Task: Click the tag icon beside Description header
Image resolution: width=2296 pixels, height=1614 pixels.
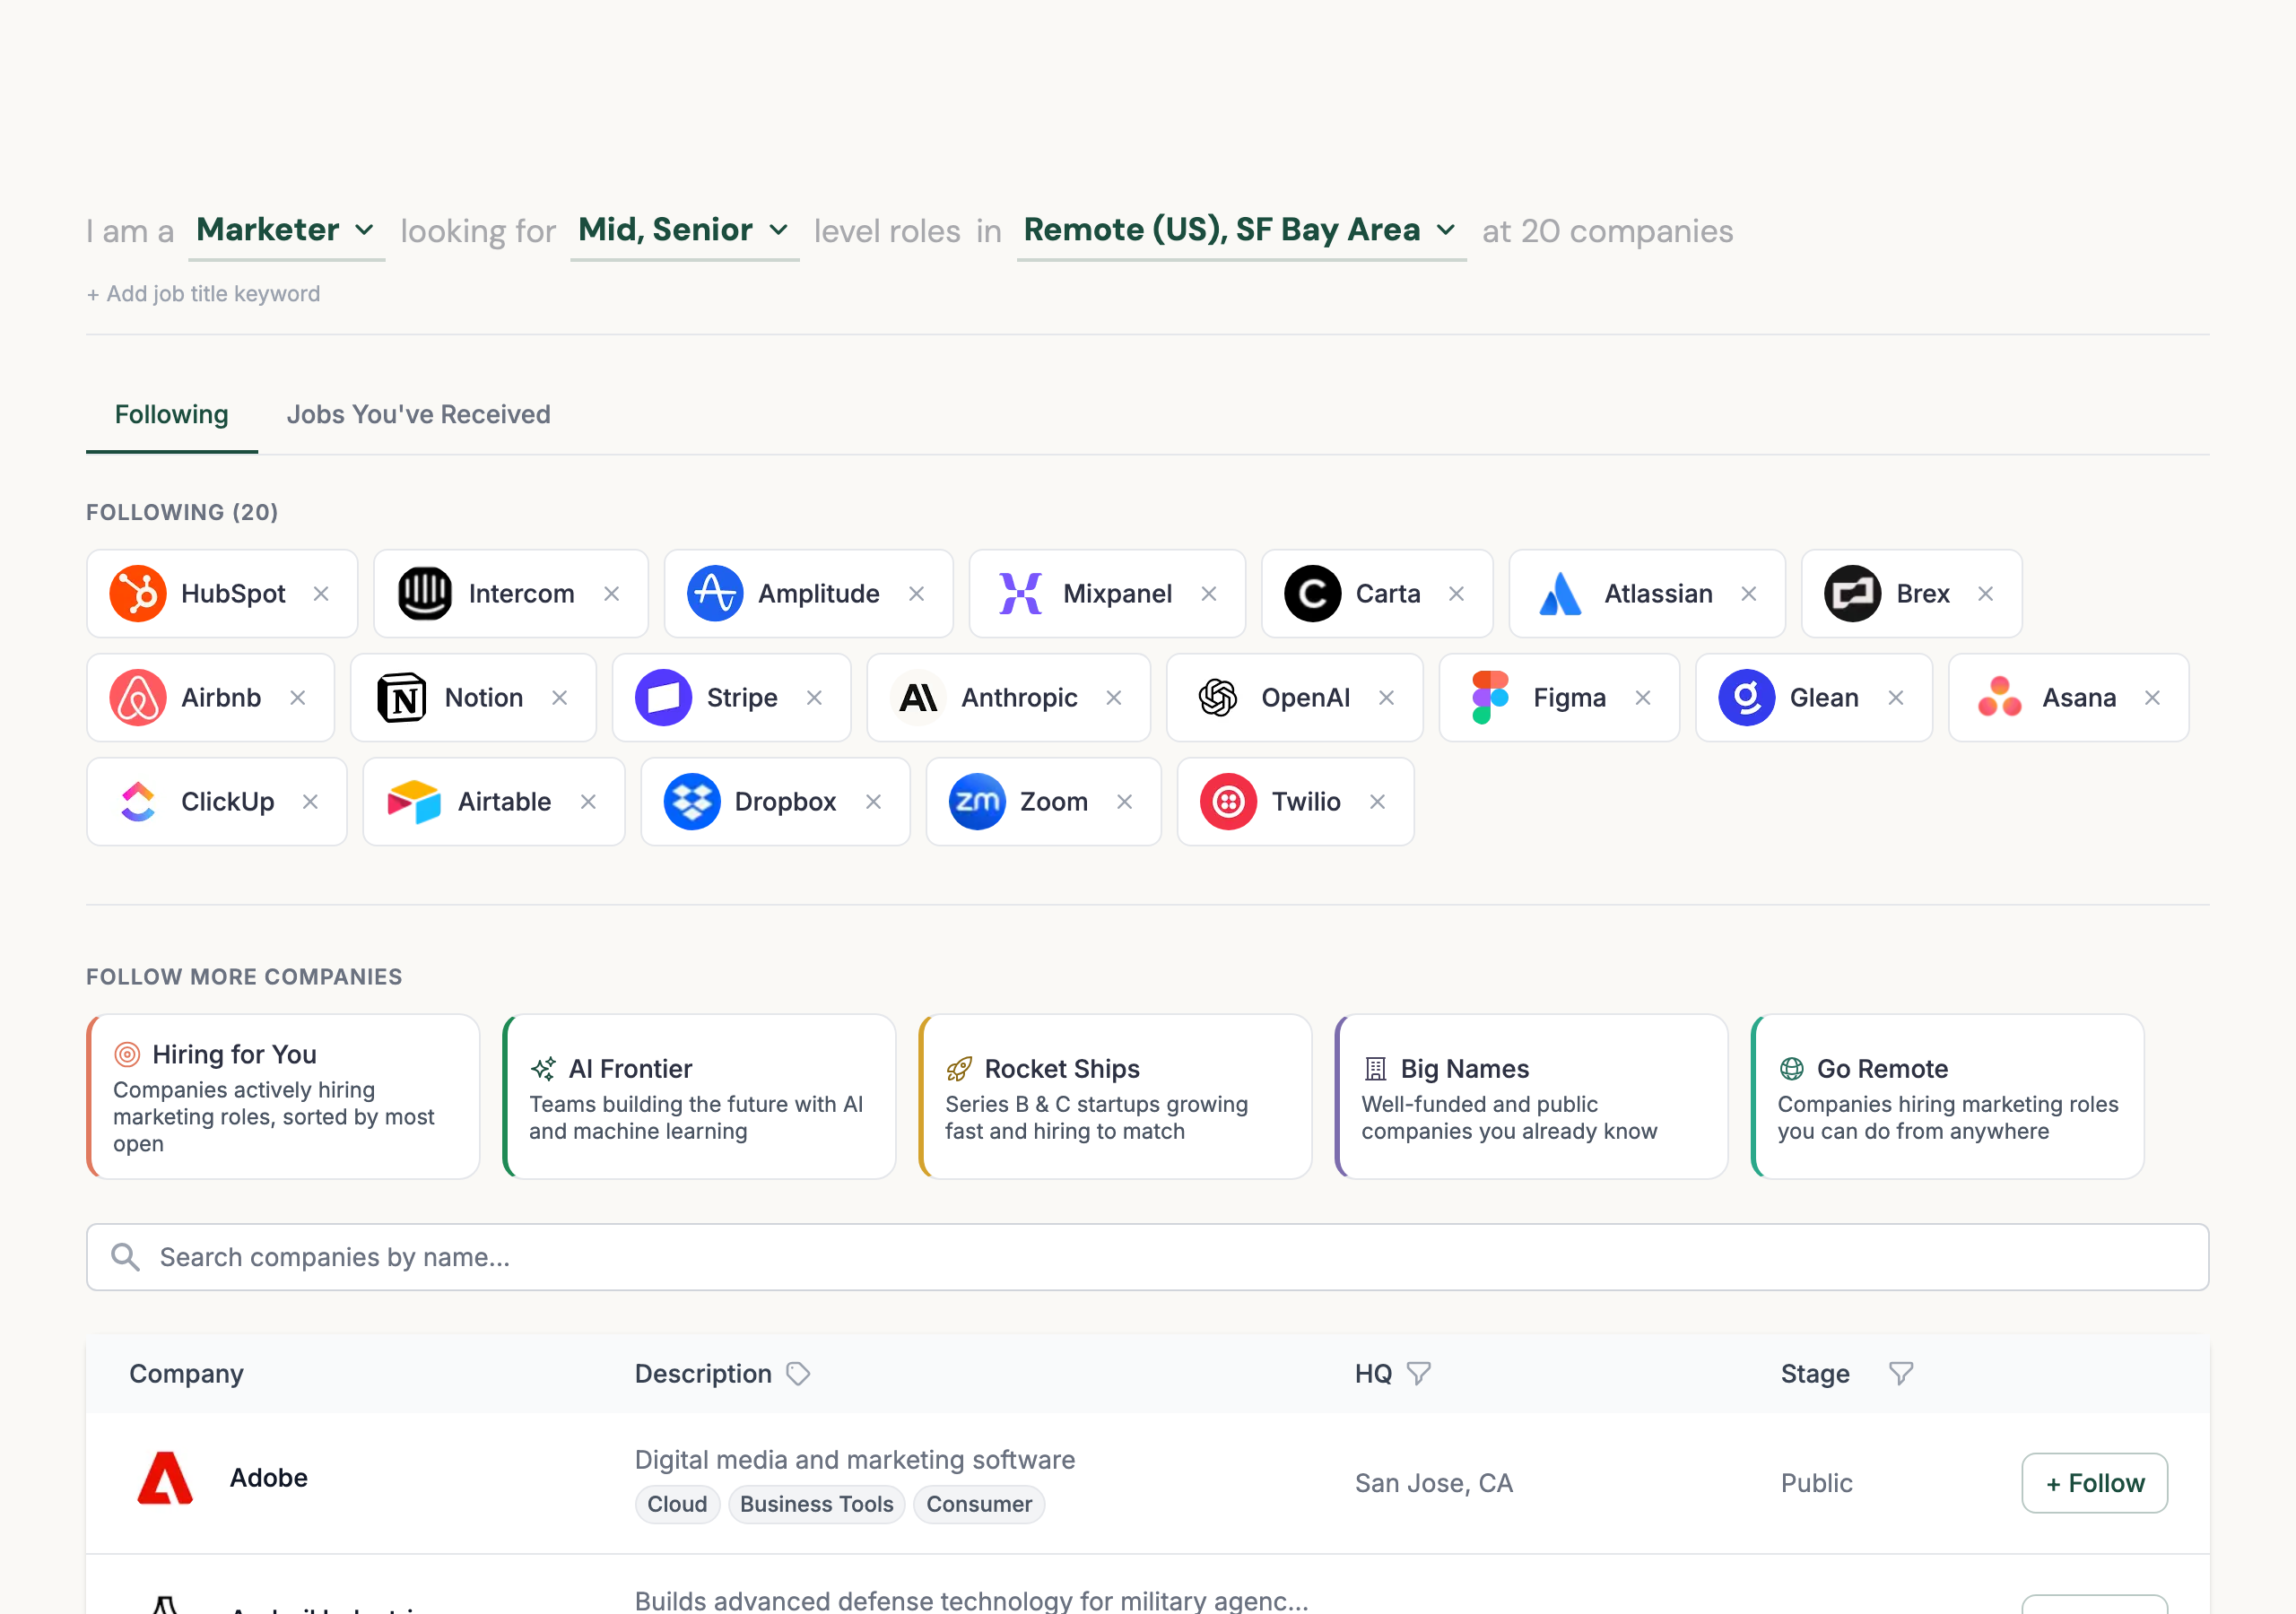Action: 798,1374
